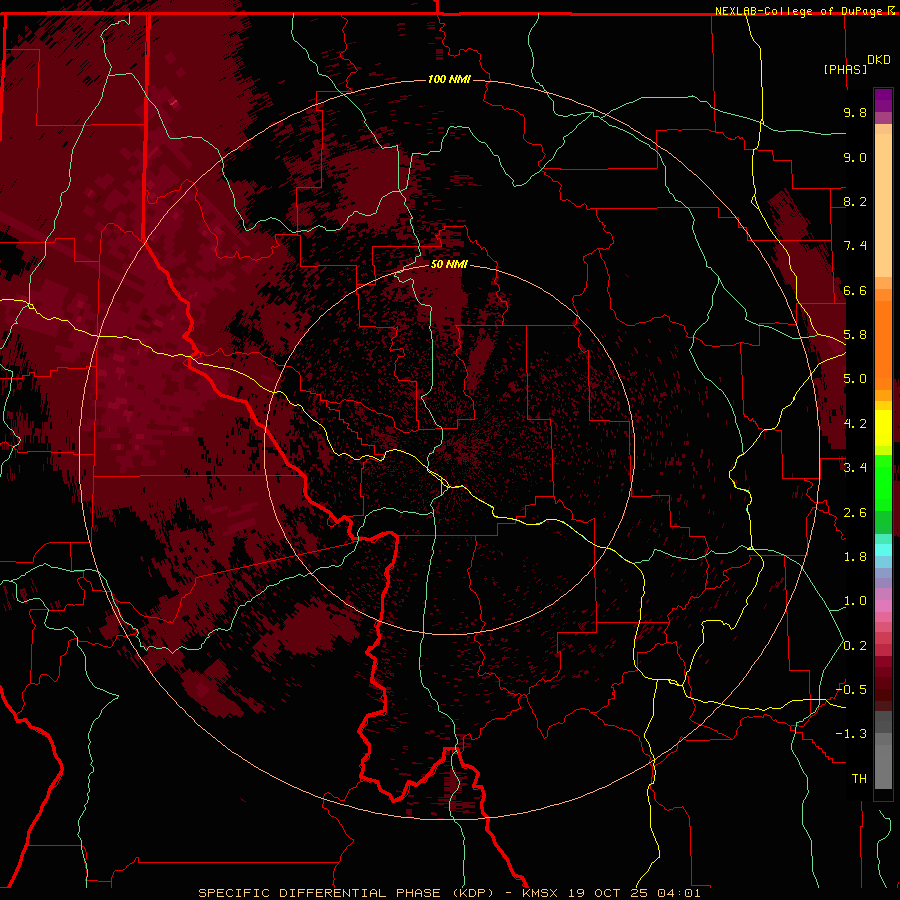
Task: Click the 5.0 value on the color scale
Action: 855,379
